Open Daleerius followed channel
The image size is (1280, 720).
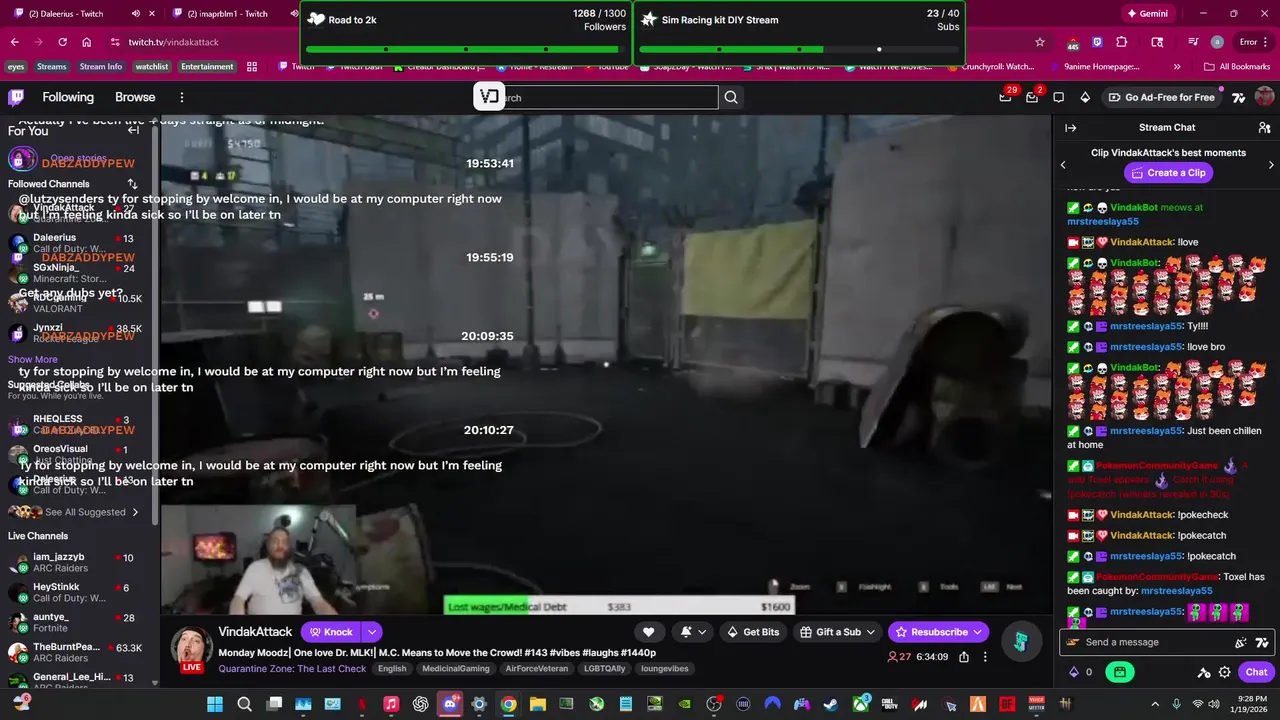click(76, 243)
